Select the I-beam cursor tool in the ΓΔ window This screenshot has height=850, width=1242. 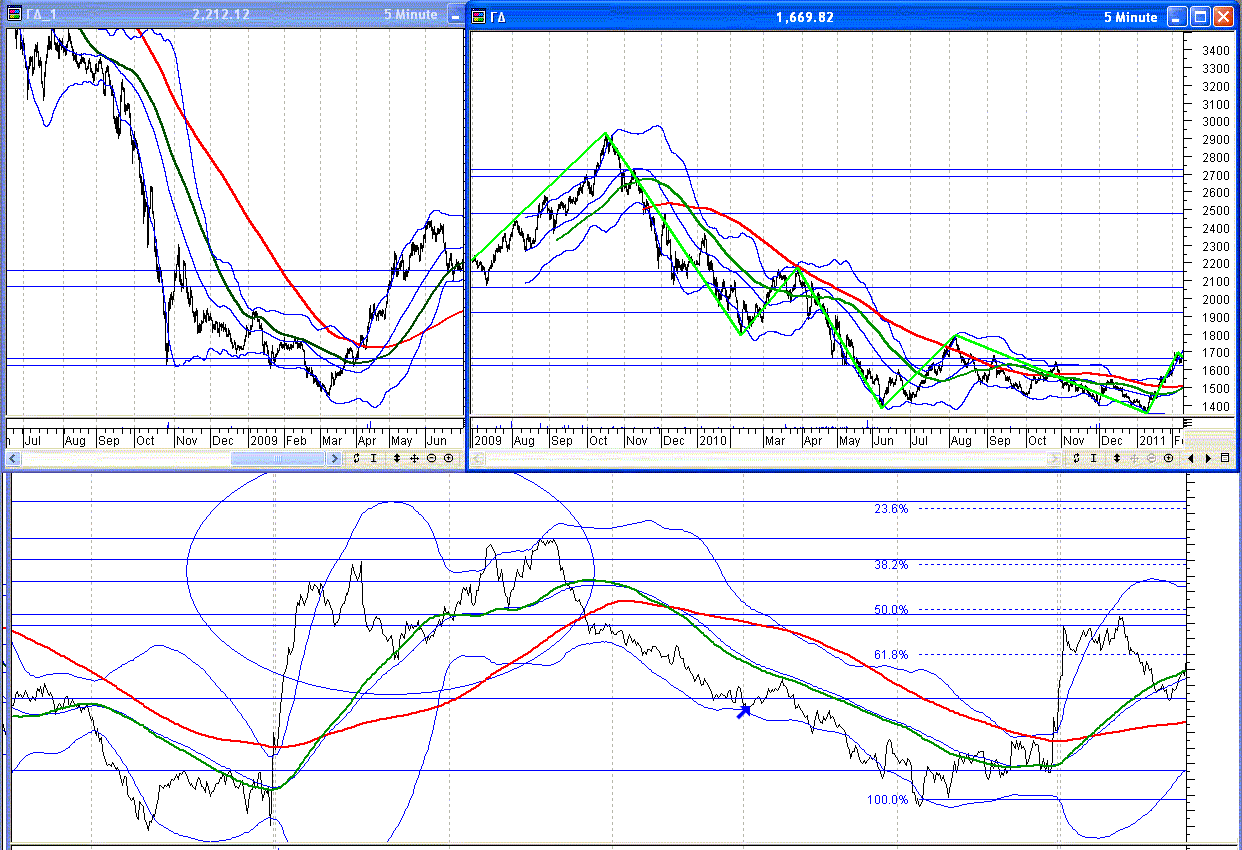1093,458
